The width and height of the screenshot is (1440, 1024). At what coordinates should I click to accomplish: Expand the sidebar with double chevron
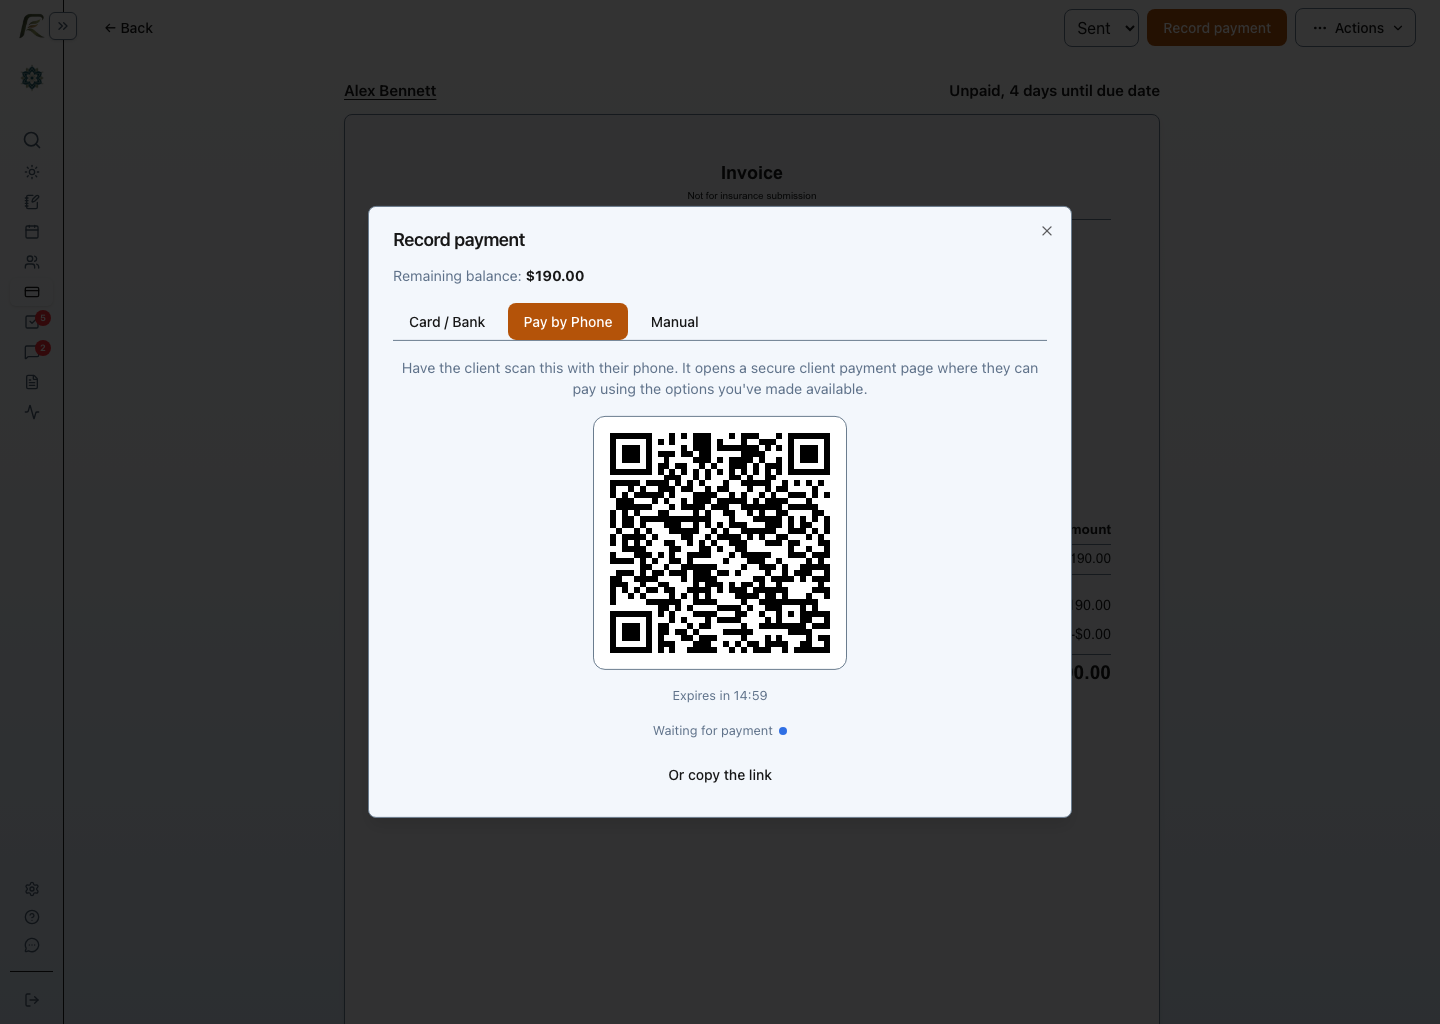click(x=63, y=26)
